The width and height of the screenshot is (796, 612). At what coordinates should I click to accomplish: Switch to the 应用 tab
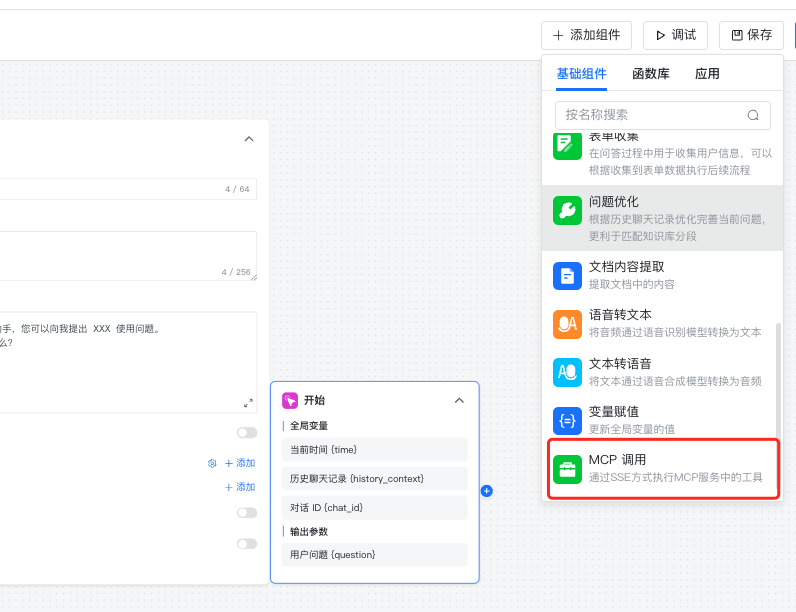pyautogui.click(x=707, y=74)
